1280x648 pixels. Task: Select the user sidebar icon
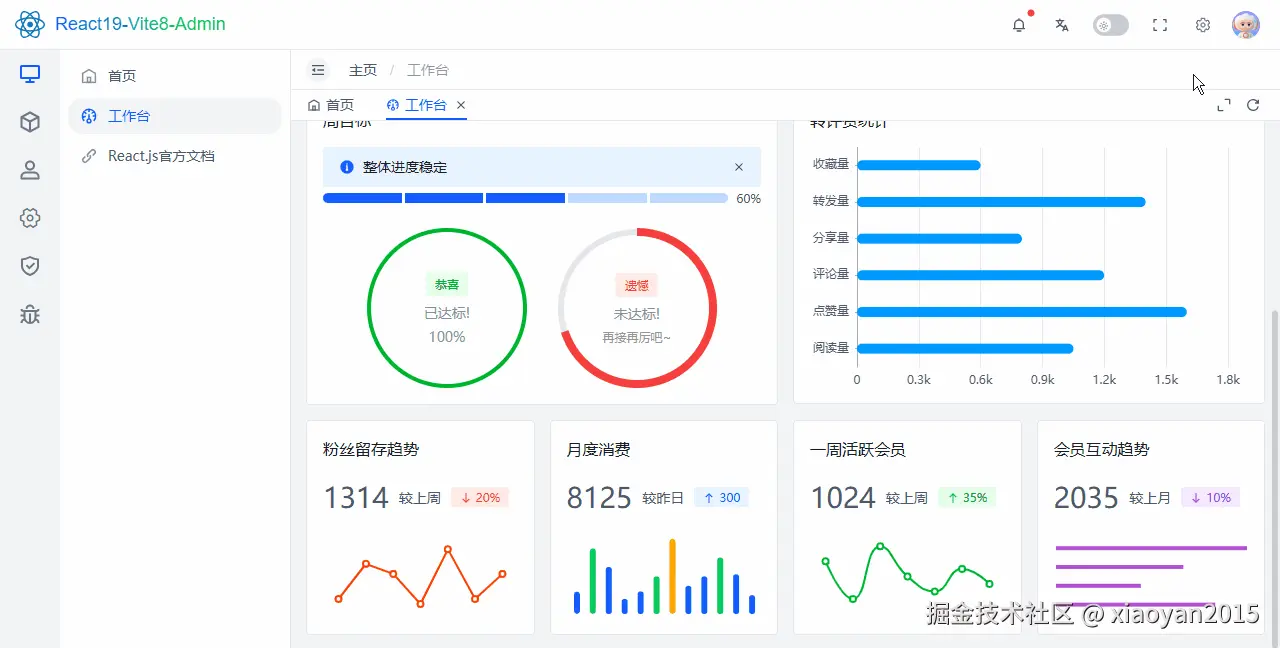point(30,170)
